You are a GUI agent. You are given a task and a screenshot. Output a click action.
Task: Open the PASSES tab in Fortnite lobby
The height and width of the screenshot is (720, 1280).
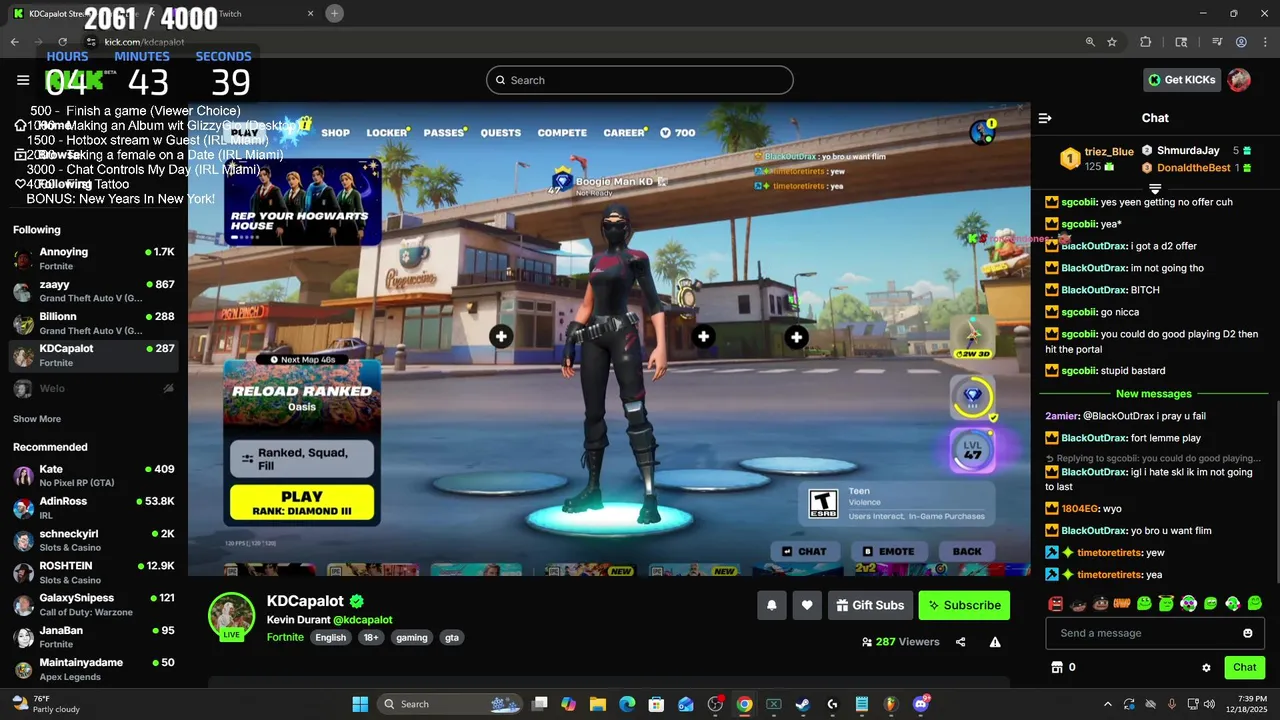[x=444, y=132]
